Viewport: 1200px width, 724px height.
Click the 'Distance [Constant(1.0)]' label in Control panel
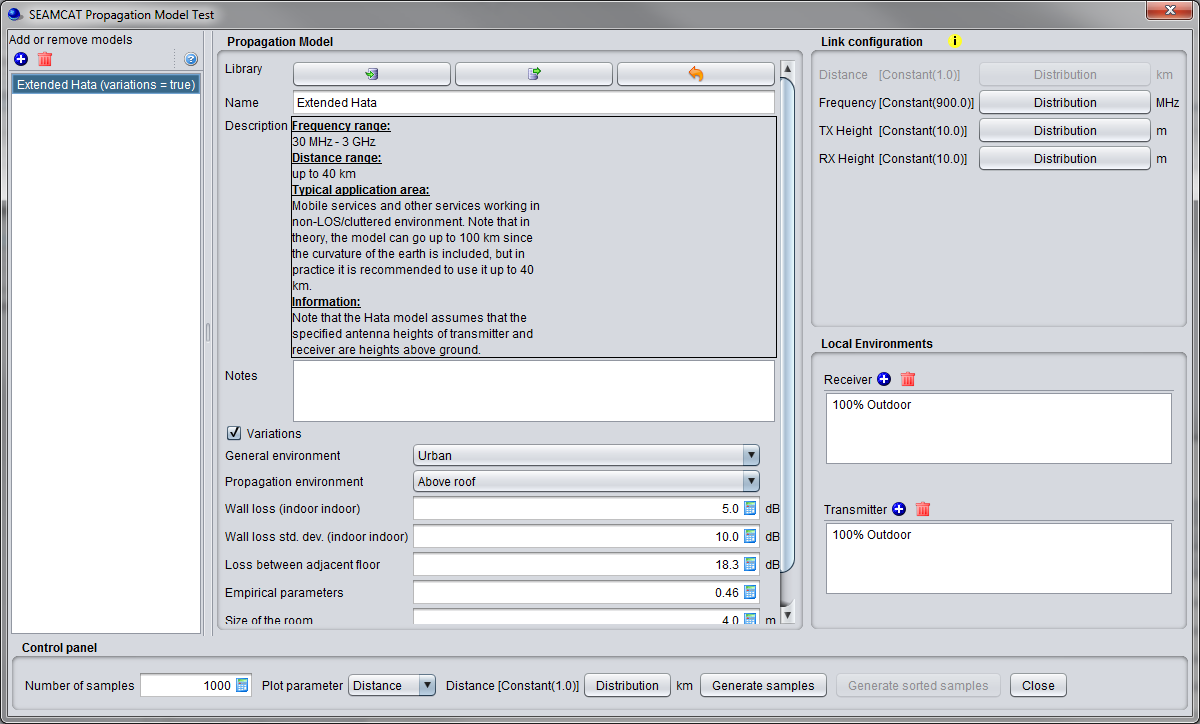(512, 686)
